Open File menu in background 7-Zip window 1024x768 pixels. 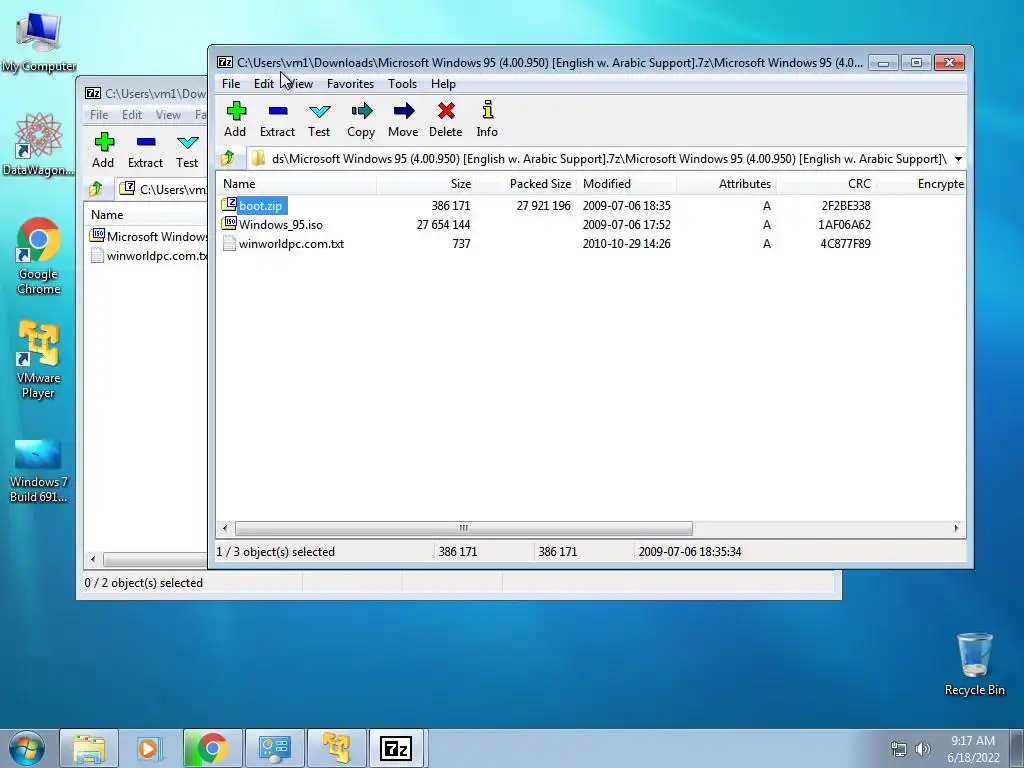[99, 114]
